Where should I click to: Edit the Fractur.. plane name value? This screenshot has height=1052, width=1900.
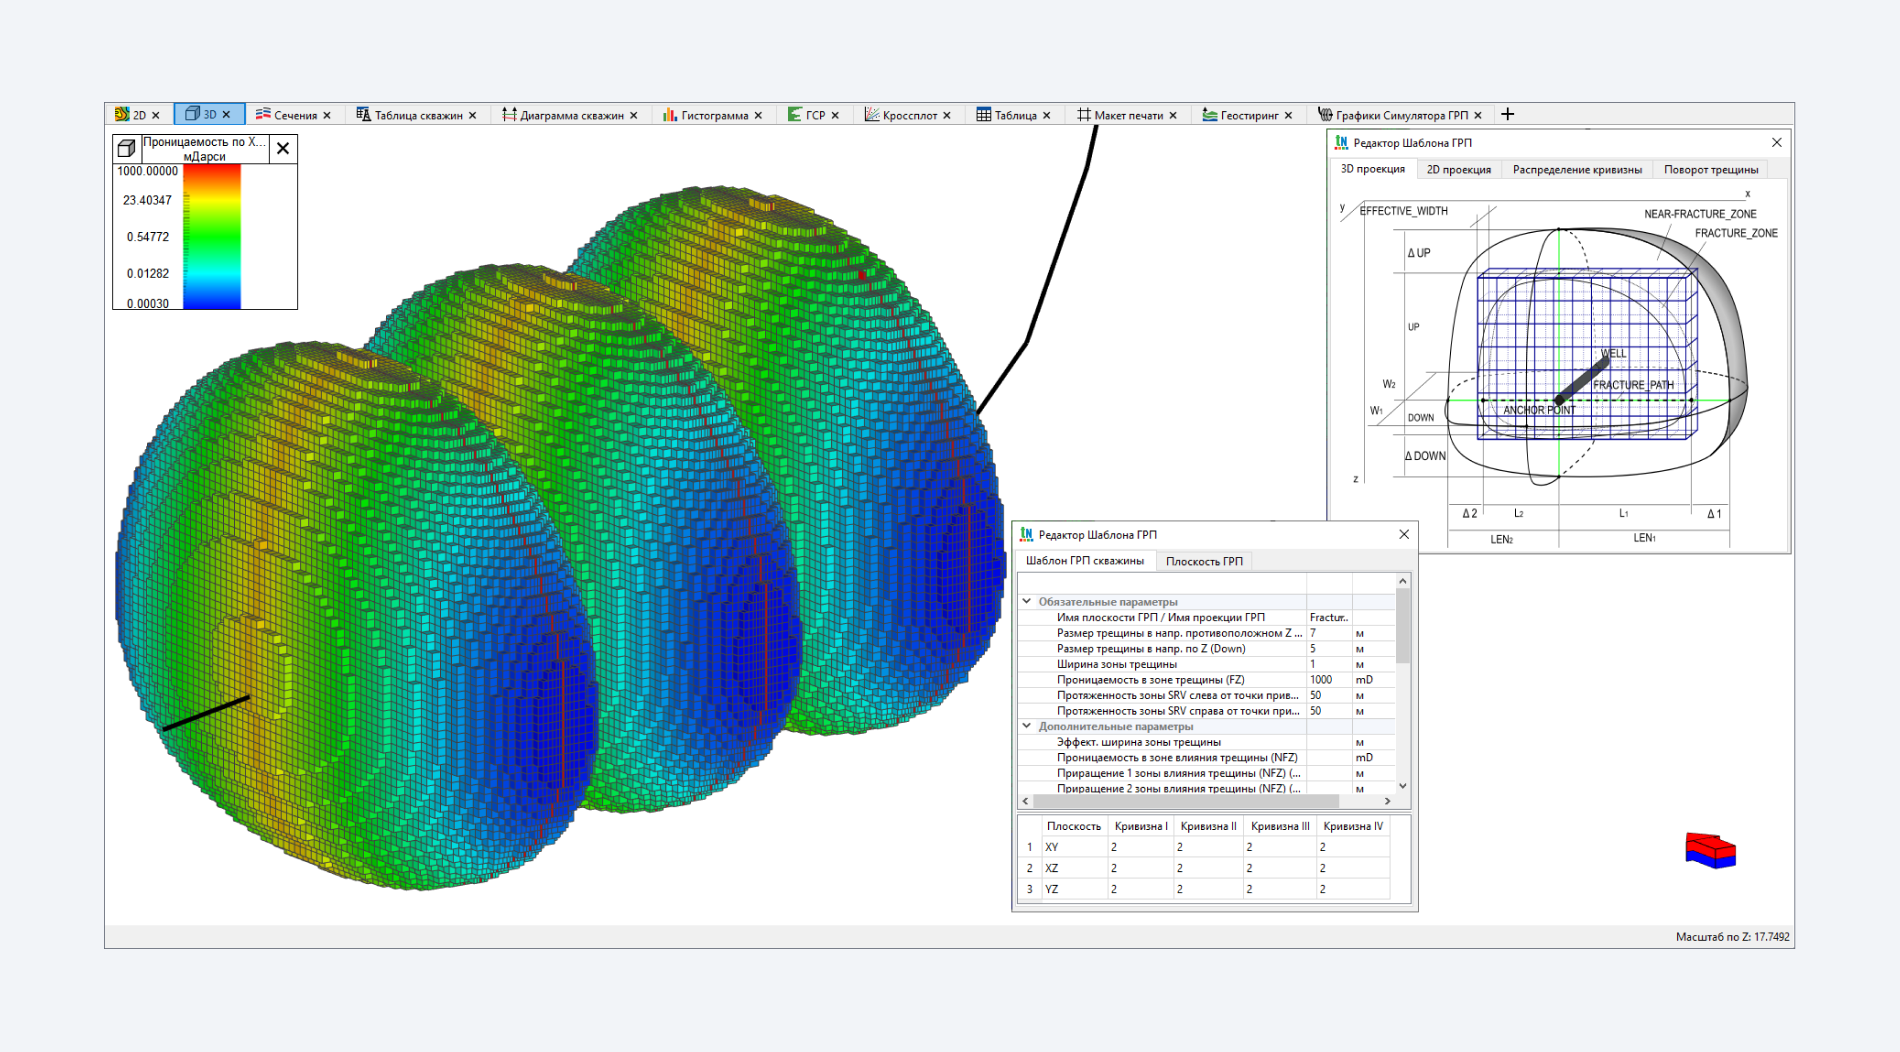[x=1329, y=617]
